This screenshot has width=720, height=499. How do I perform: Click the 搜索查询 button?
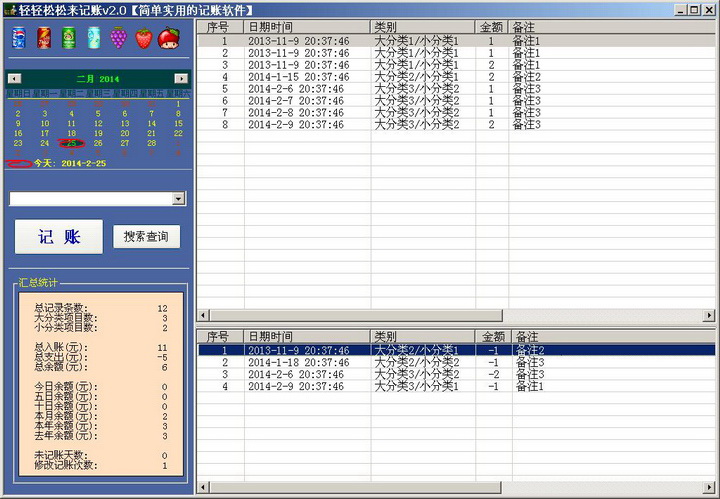point(146,236)
